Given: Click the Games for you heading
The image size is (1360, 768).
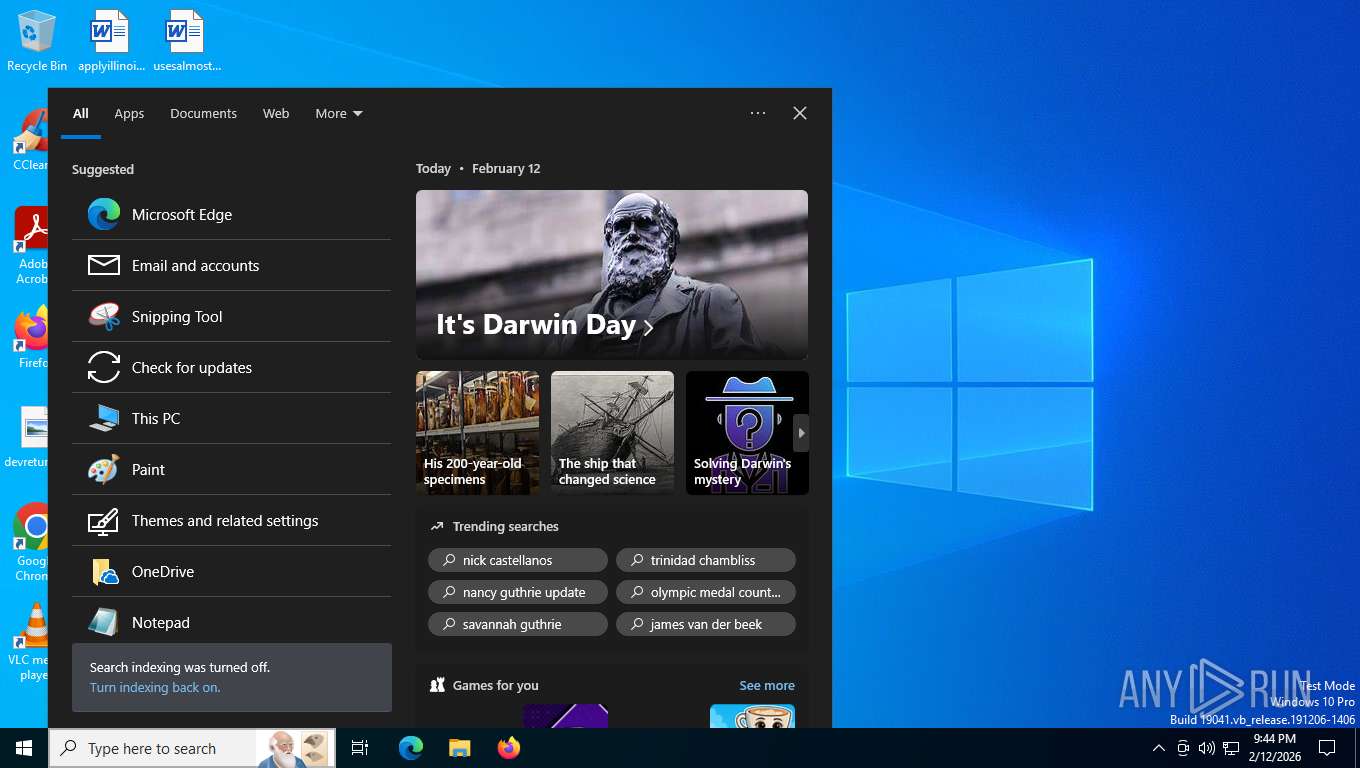Looking at the screenshot, I should coord(495,685).
